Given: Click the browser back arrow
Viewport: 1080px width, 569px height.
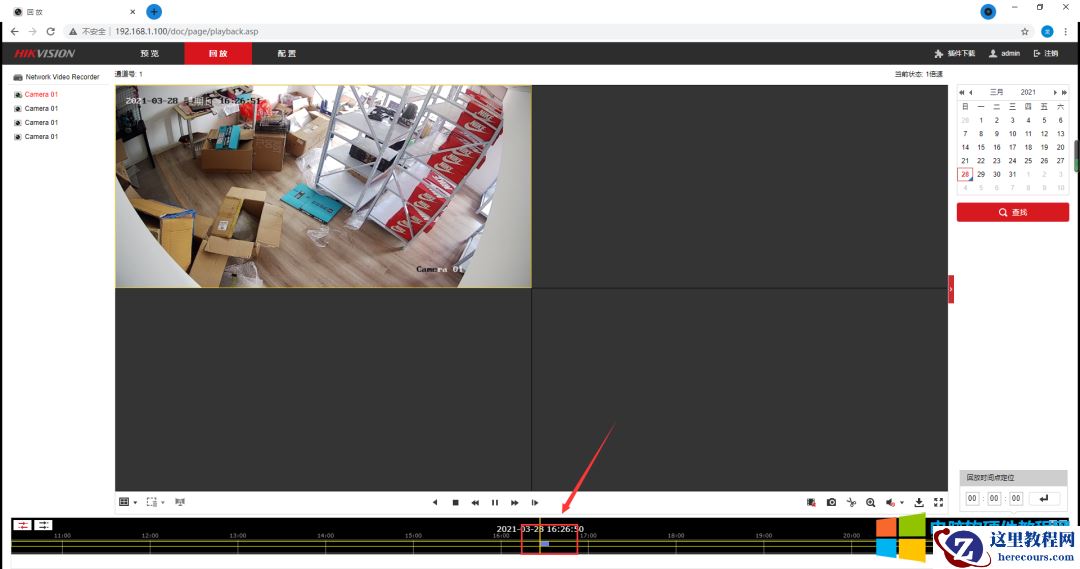Looking at the screenshot, I should (14, 32).
